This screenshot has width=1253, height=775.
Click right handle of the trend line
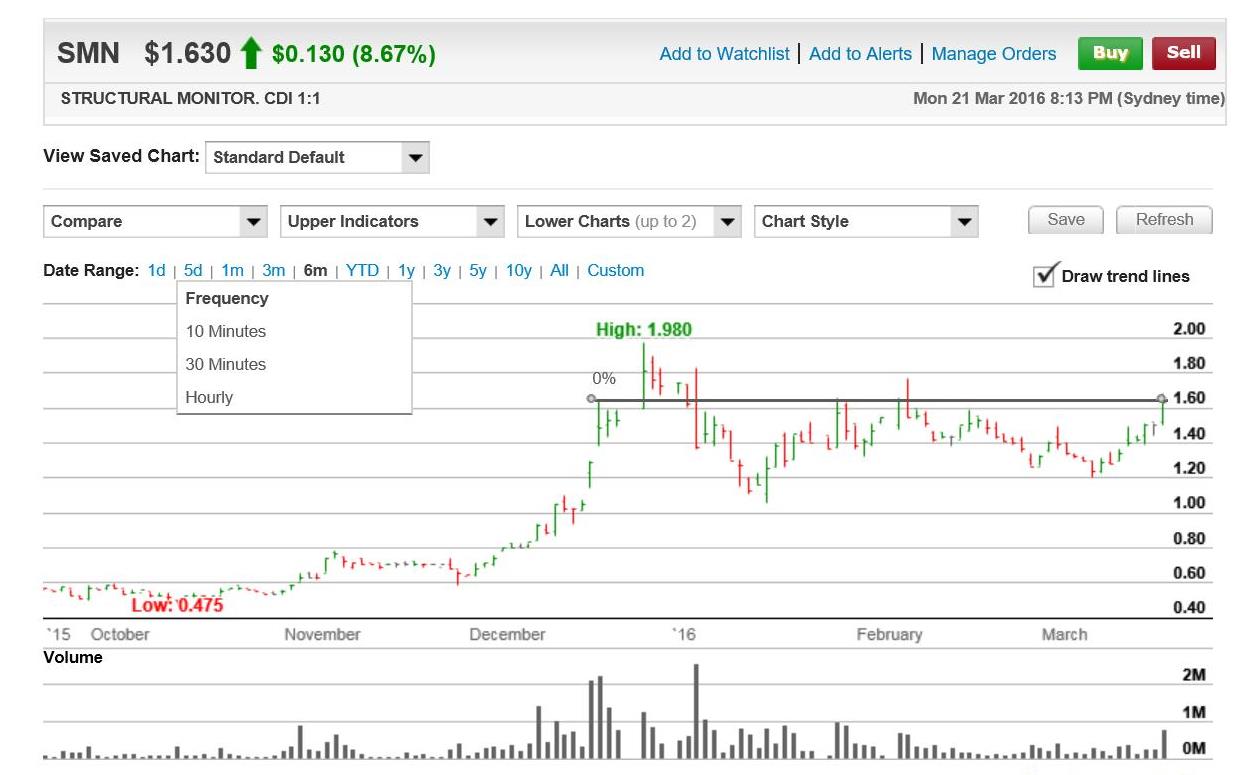1161,399
